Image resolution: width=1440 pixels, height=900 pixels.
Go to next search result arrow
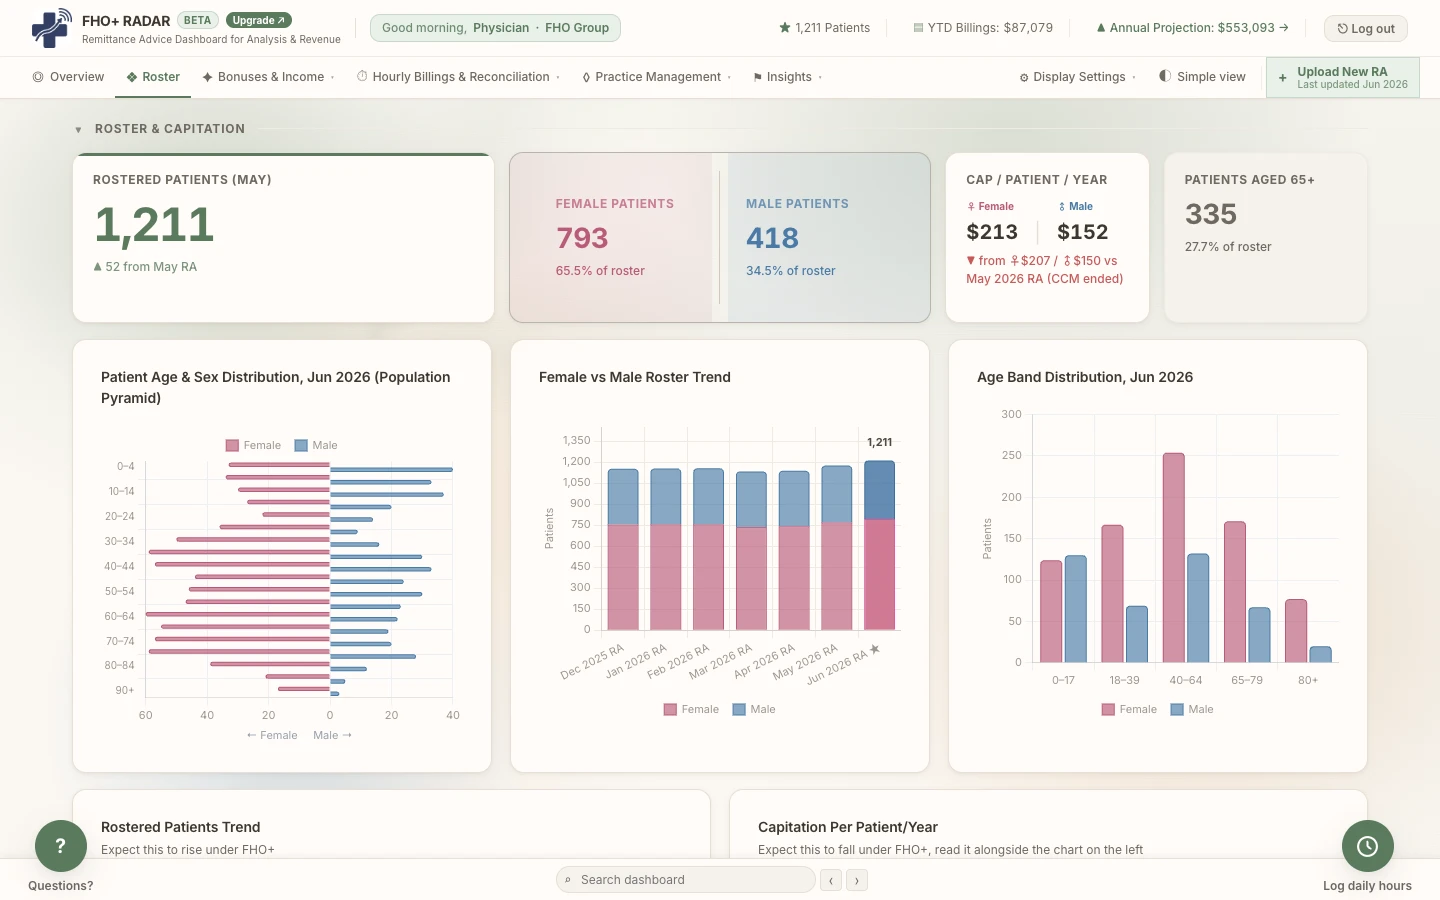[857, 880]
